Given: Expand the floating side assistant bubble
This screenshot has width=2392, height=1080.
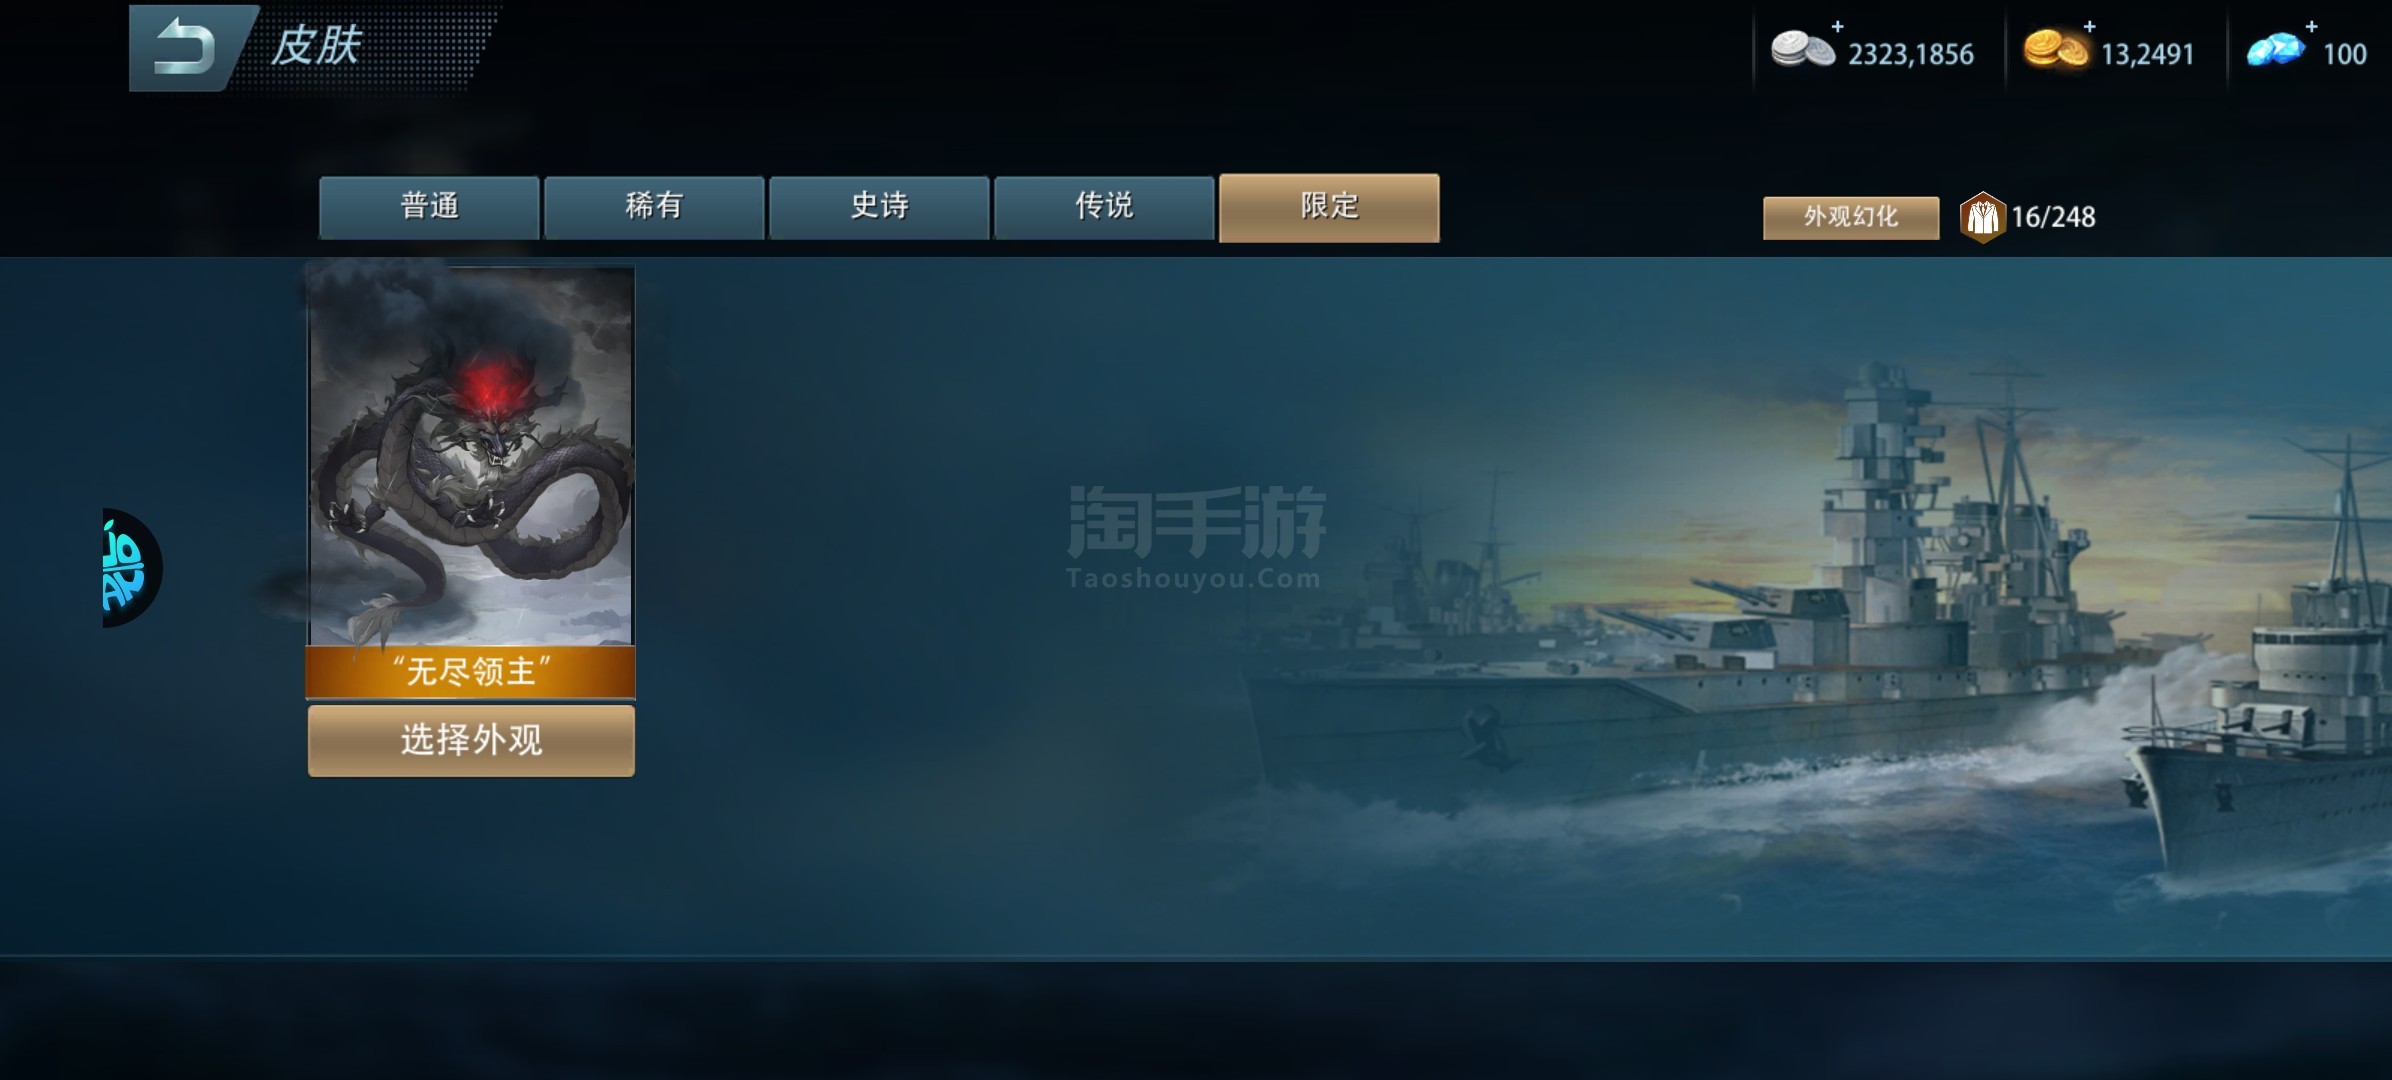Looking at the screenshot, I should (x=131, y=567).
